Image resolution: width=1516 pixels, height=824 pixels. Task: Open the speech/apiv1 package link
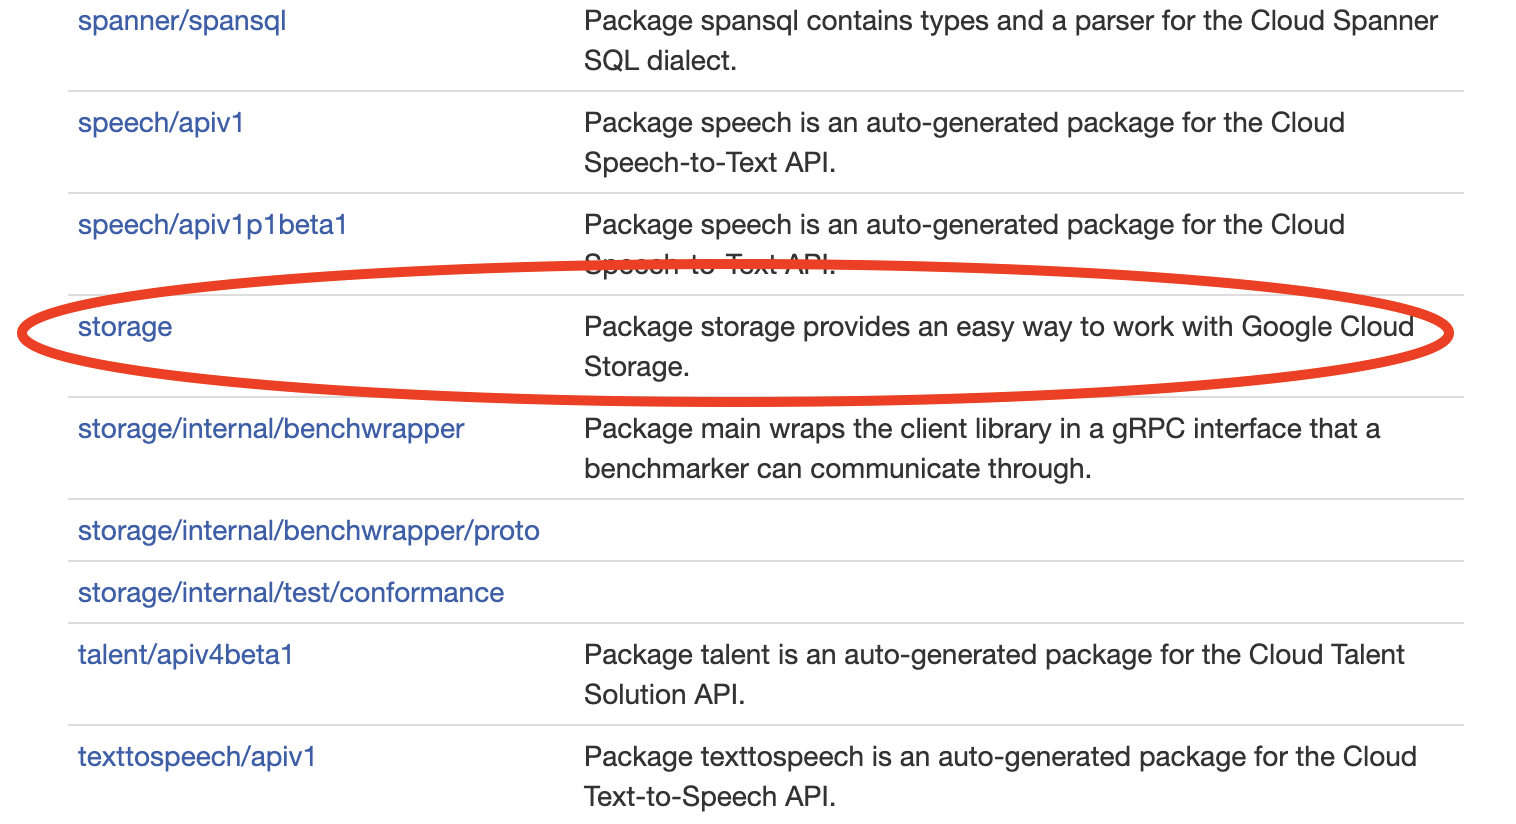point(160,123)
